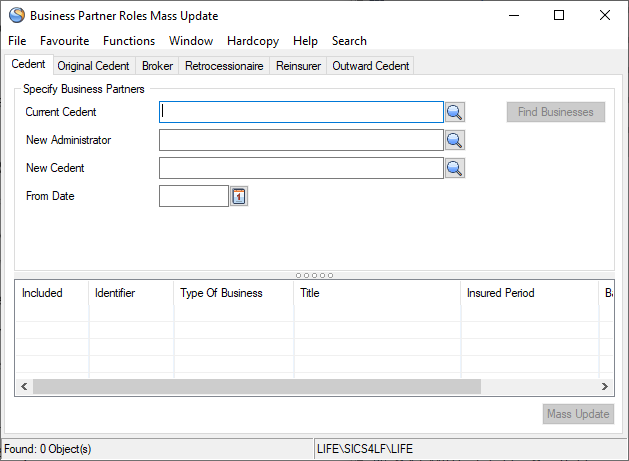Expand the Functions menu
629x461 pixels.
pos(129,41)
